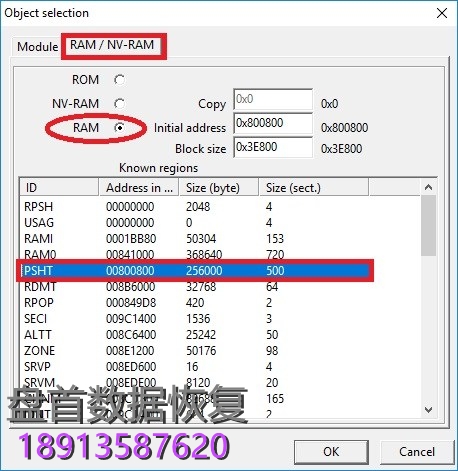The image size is (458, 471).
Task: Click address 008B6000 cell
Action: pos(130,287)
